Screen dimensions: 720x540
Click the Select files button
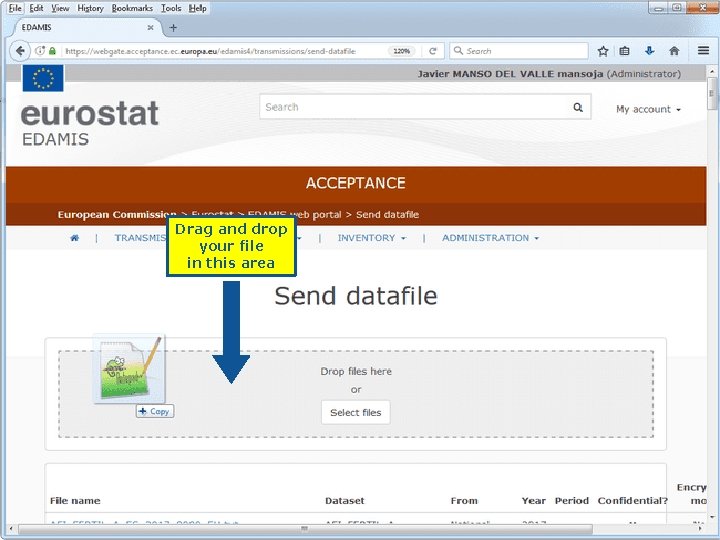(x=356, y=412)
